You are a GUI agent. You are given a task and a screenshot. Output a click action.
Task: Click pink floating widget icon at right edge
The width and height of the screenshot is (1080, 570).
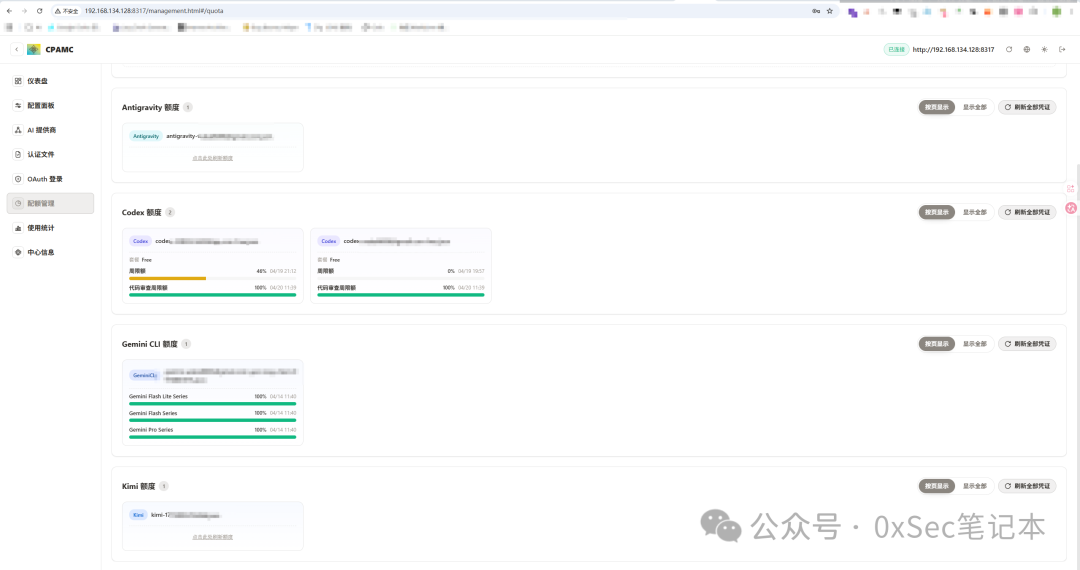1071,208
